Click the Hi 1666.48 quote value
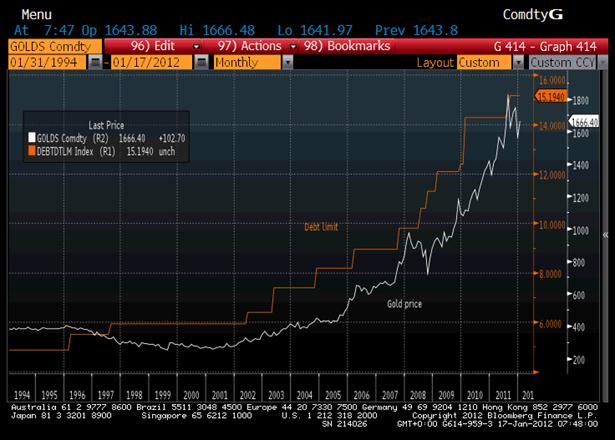This screenshot has width=615, height=440. point(217,31)
